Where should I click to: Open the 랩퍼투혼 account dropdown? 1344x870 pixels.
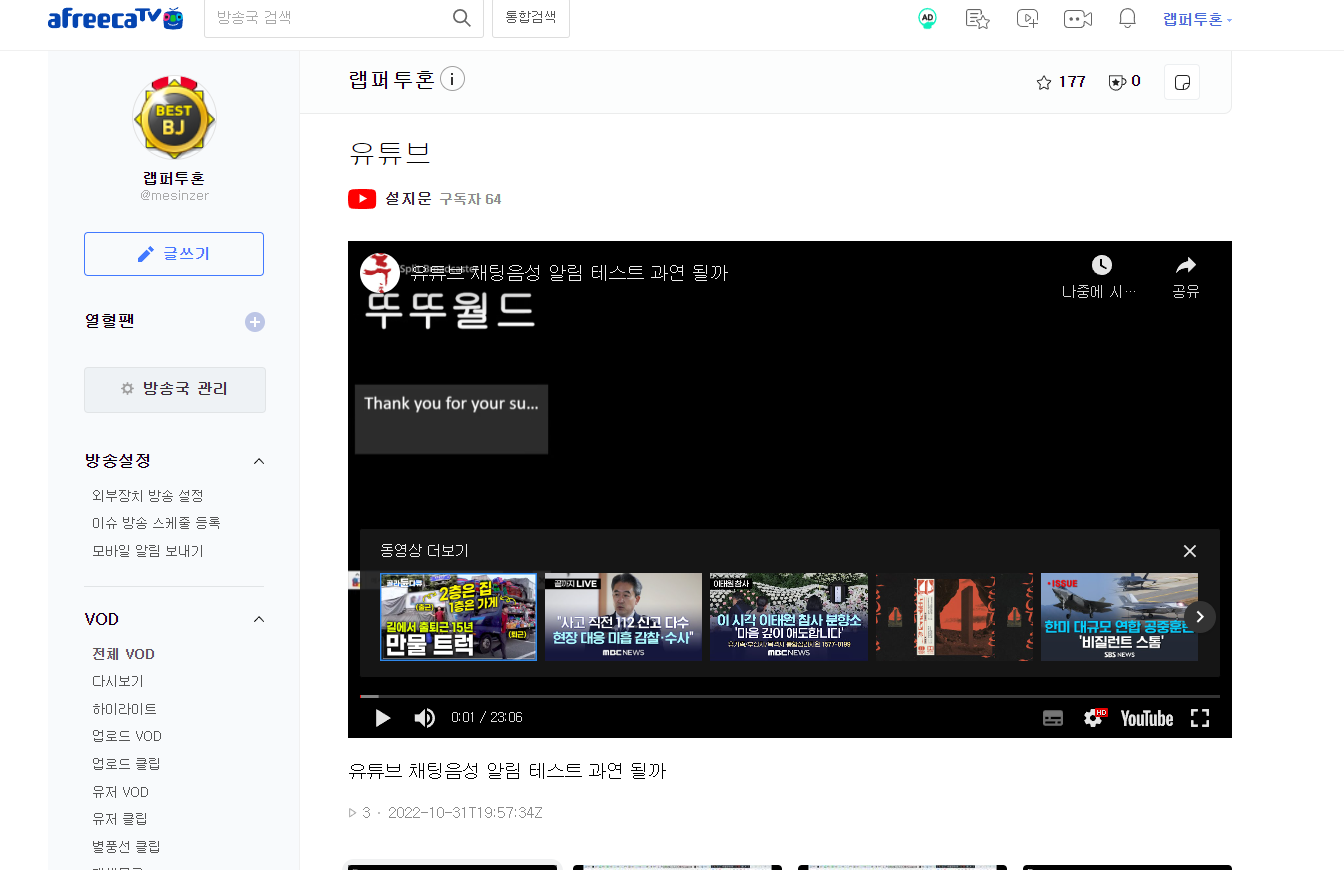[x=1197, y=19]
